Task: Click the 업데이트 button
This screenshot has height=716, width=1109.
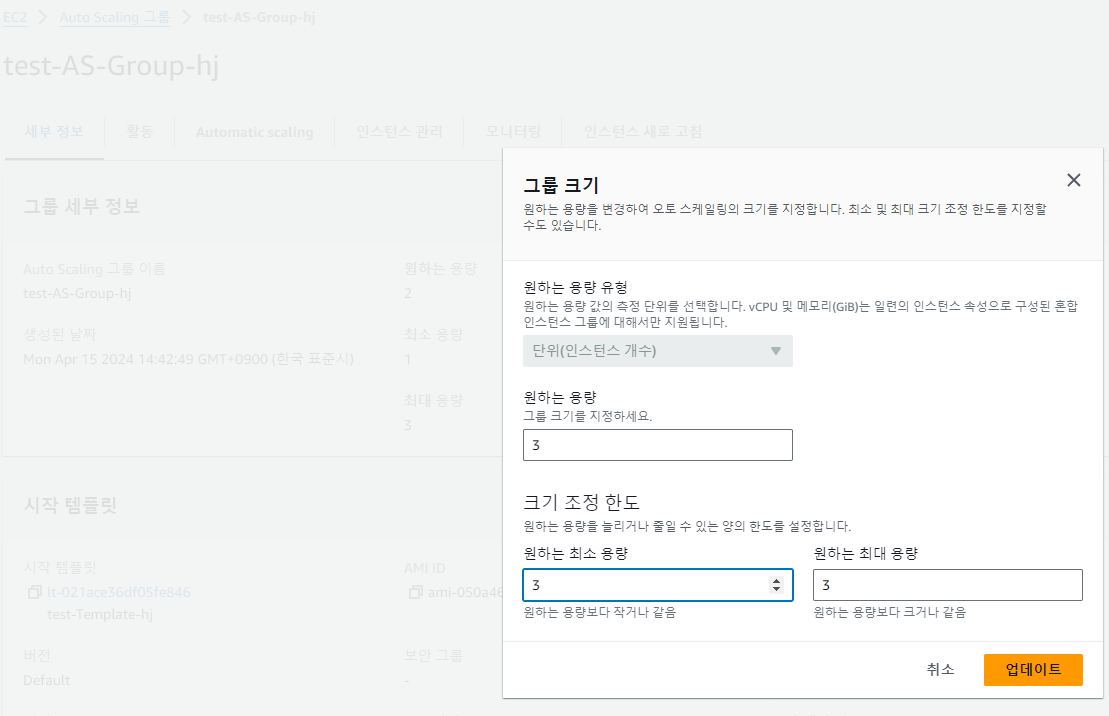Action: (x=1033, y=670)
